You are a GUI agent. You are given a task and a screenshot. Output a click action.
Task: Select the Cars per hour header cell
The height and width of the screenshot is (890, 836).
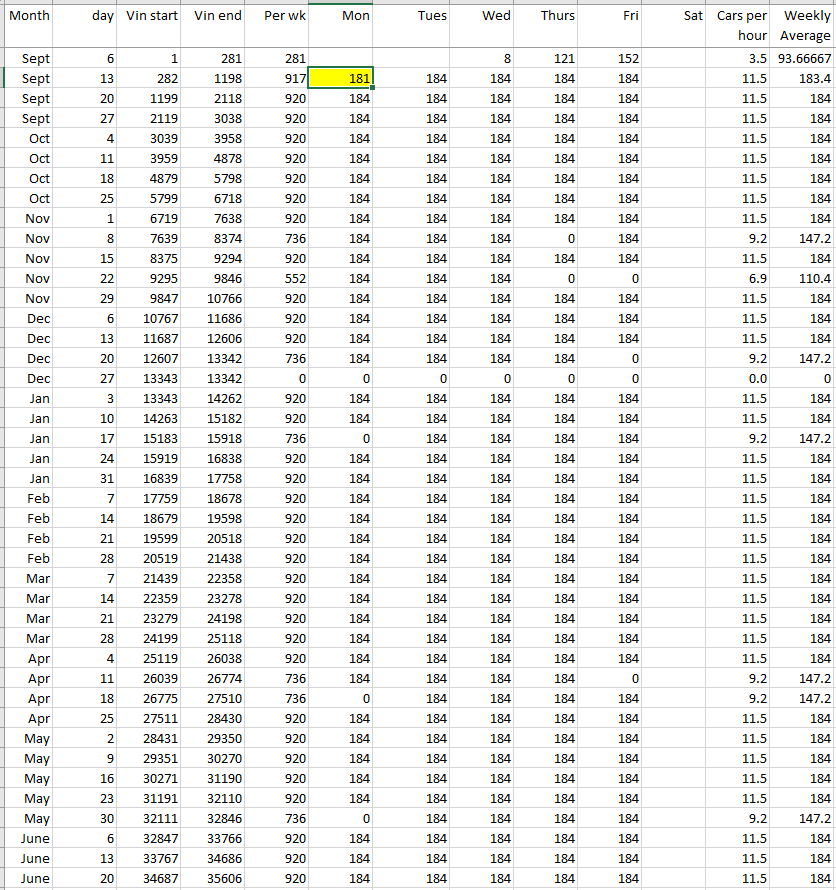click(741, 25)
